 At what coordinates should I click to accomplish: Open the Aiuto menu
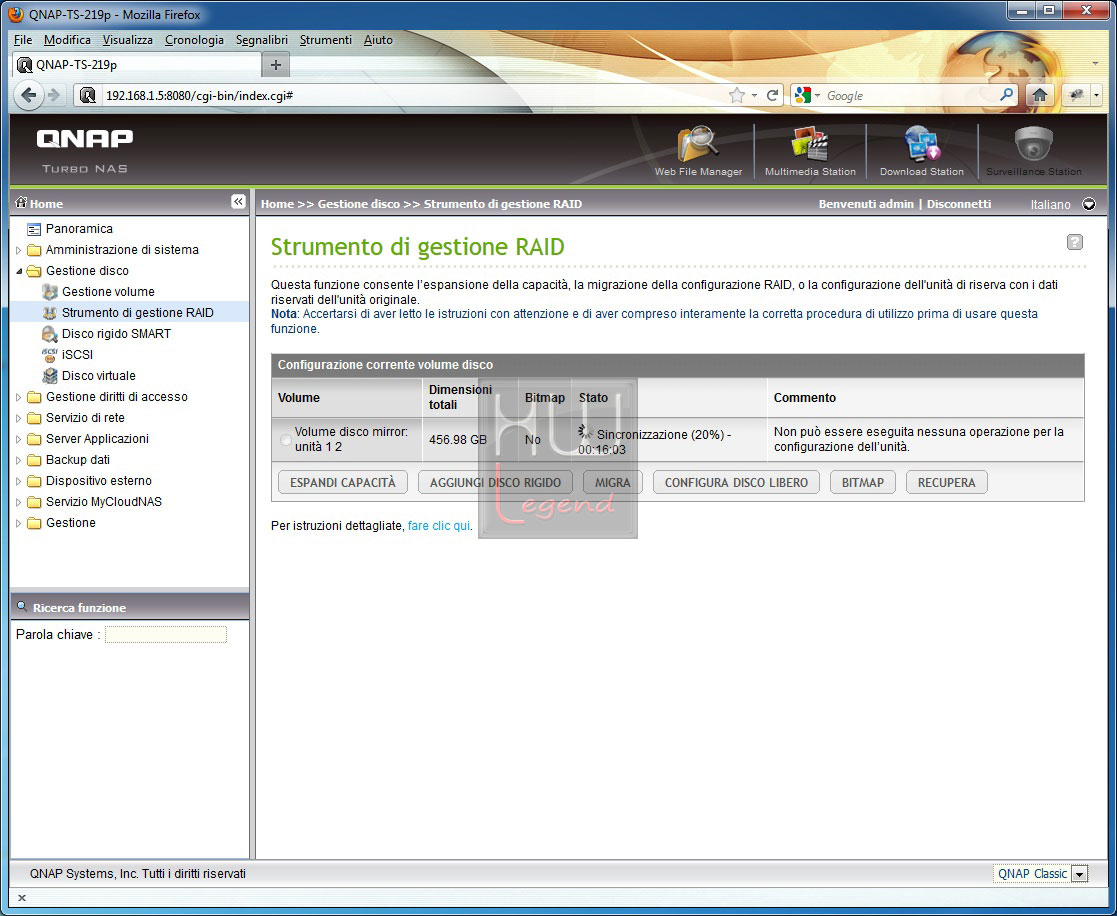click(378, 40)
